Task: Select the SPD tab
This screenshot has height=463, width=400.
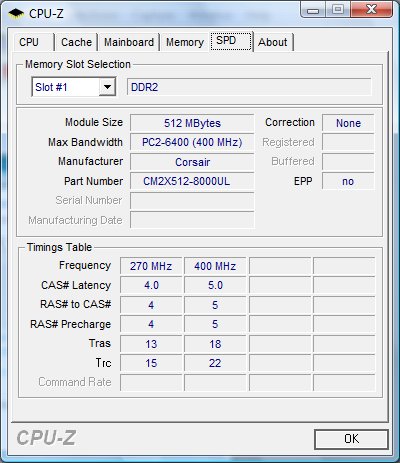Action: pyautogui.click(x=231, y=41)
